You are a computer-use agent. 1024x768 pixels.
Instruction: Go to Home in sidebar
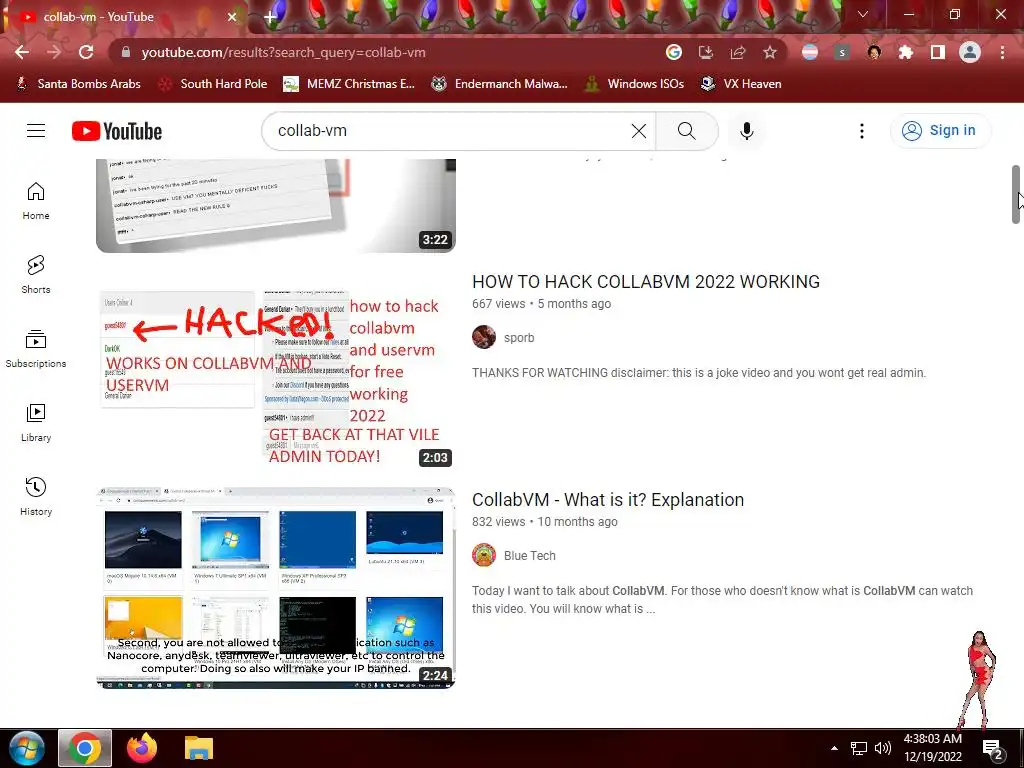tap(36, 200)
